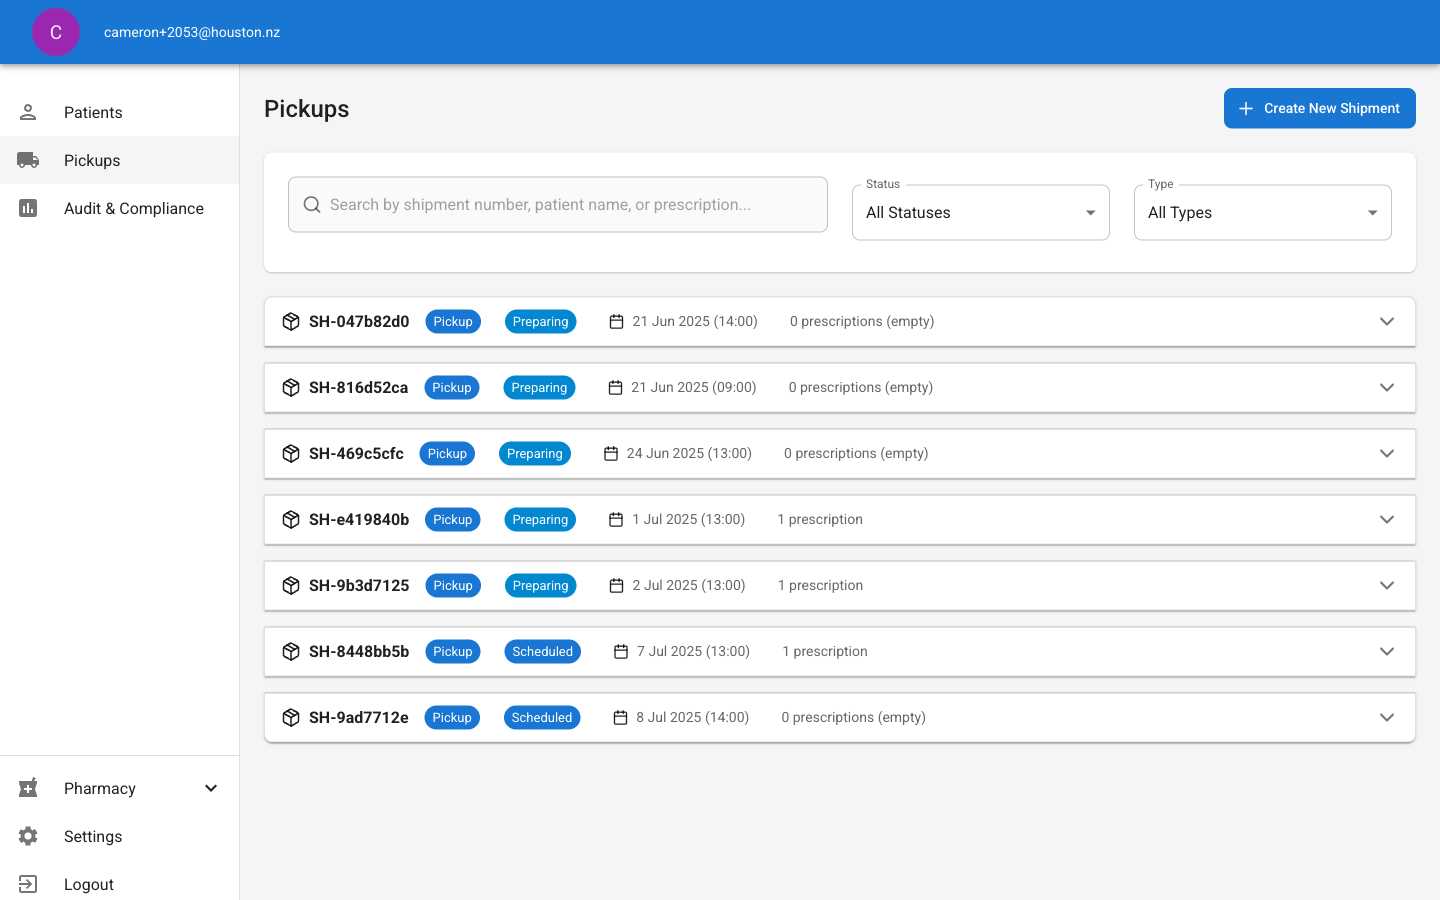Screen dimensions: 1440x900
Task: Click '0 prescriptions (empty)' on SH-9ad7712e row
Action: (853, 717)
